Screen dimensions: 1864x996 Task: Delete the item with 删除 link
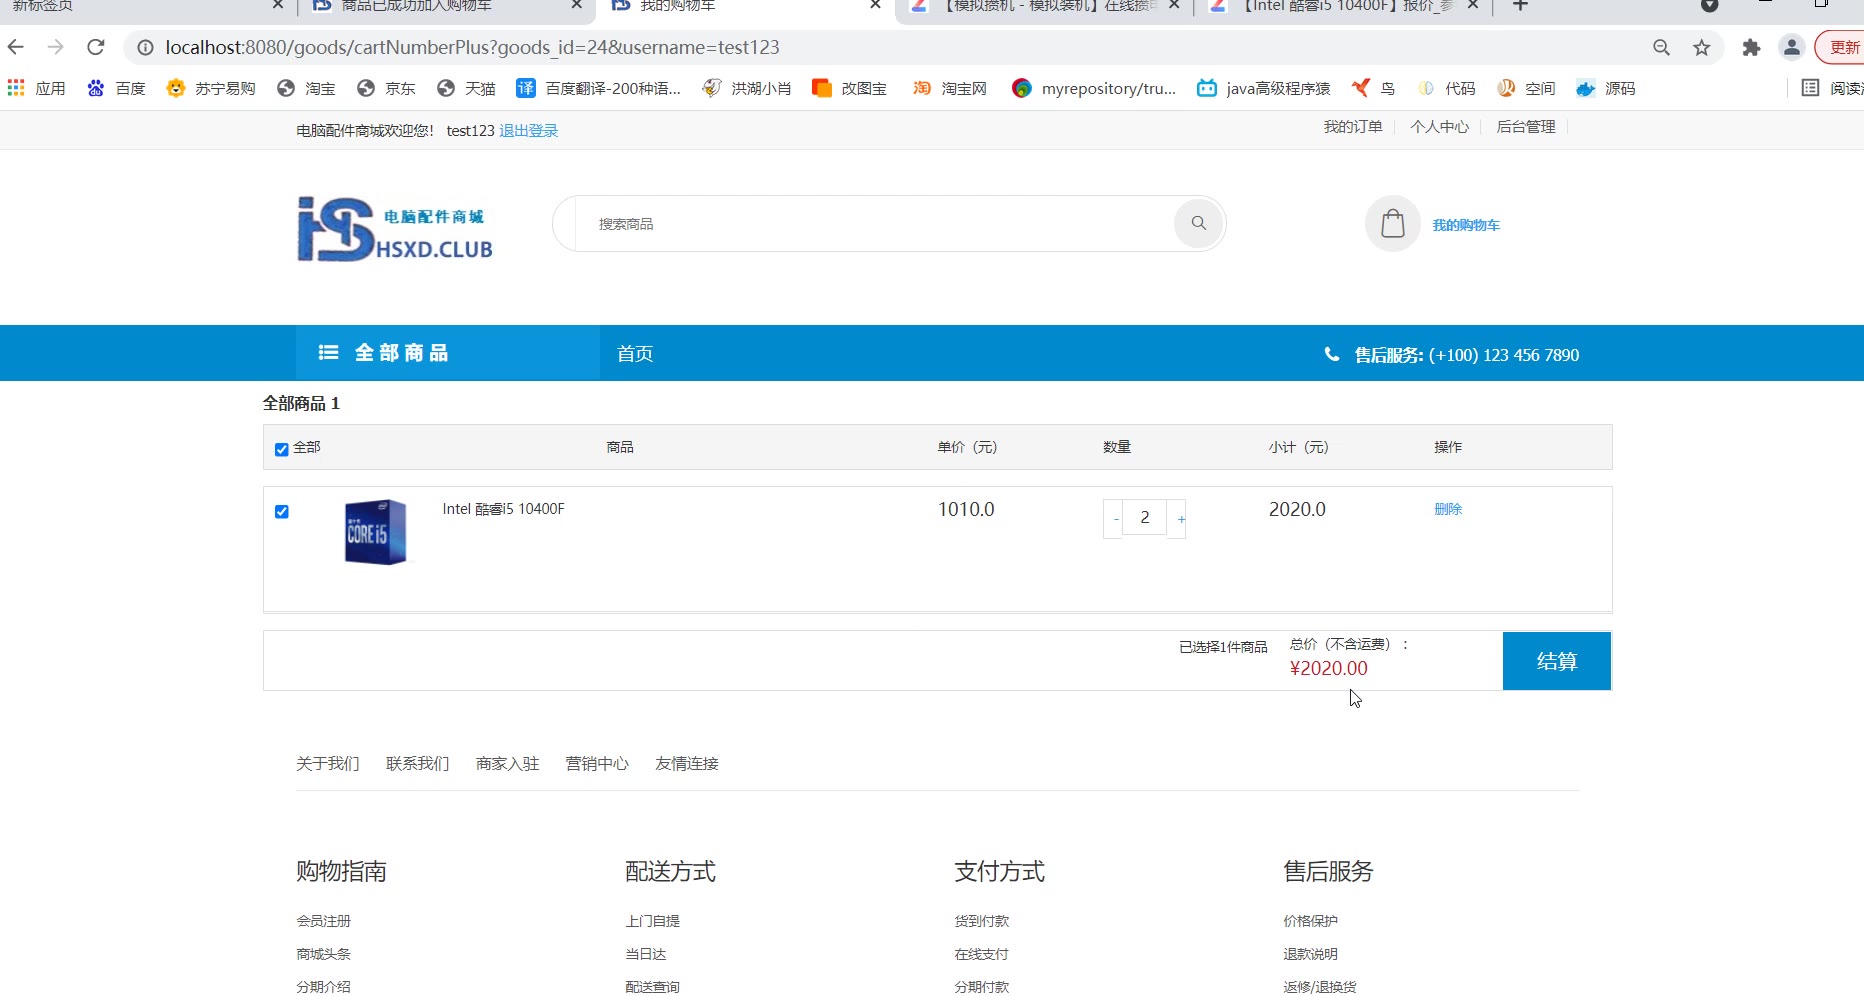click(x=1448, y=509)
